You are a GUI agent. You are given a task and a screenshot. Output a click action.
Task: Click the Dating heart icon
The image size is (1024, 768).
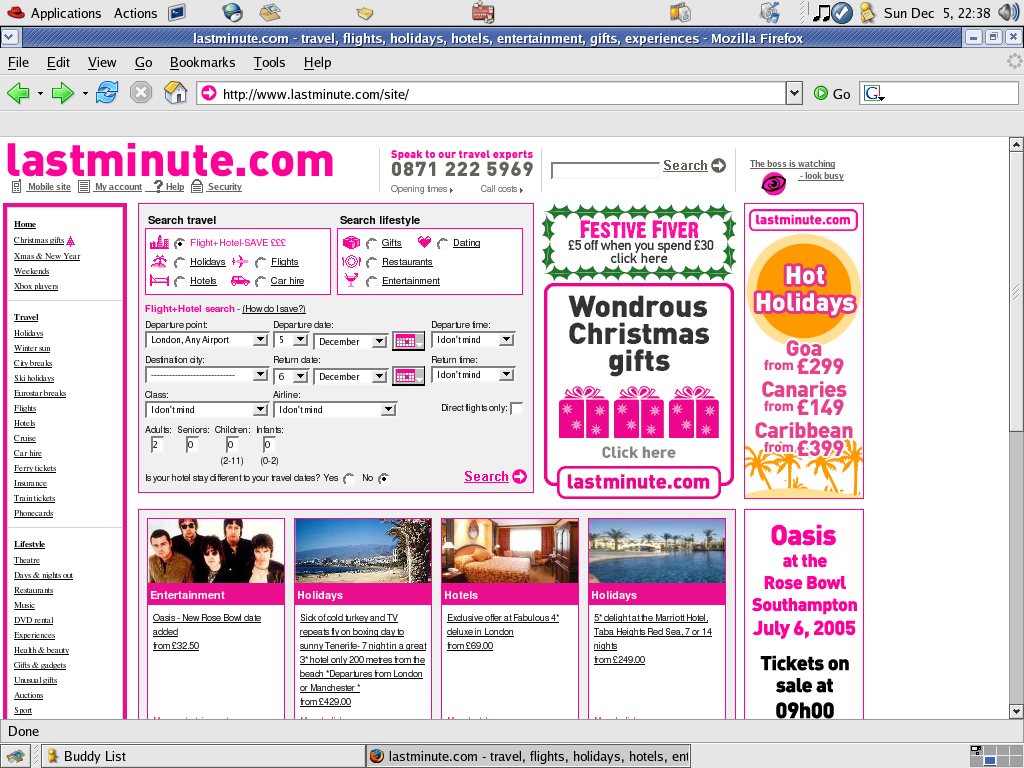424,242
